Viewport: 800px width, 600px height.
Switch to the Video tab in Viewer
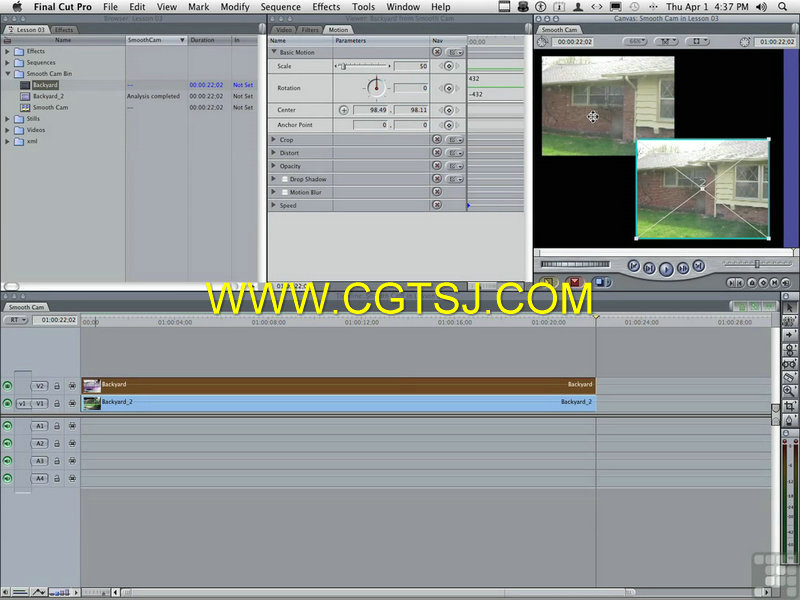[284, 30]
